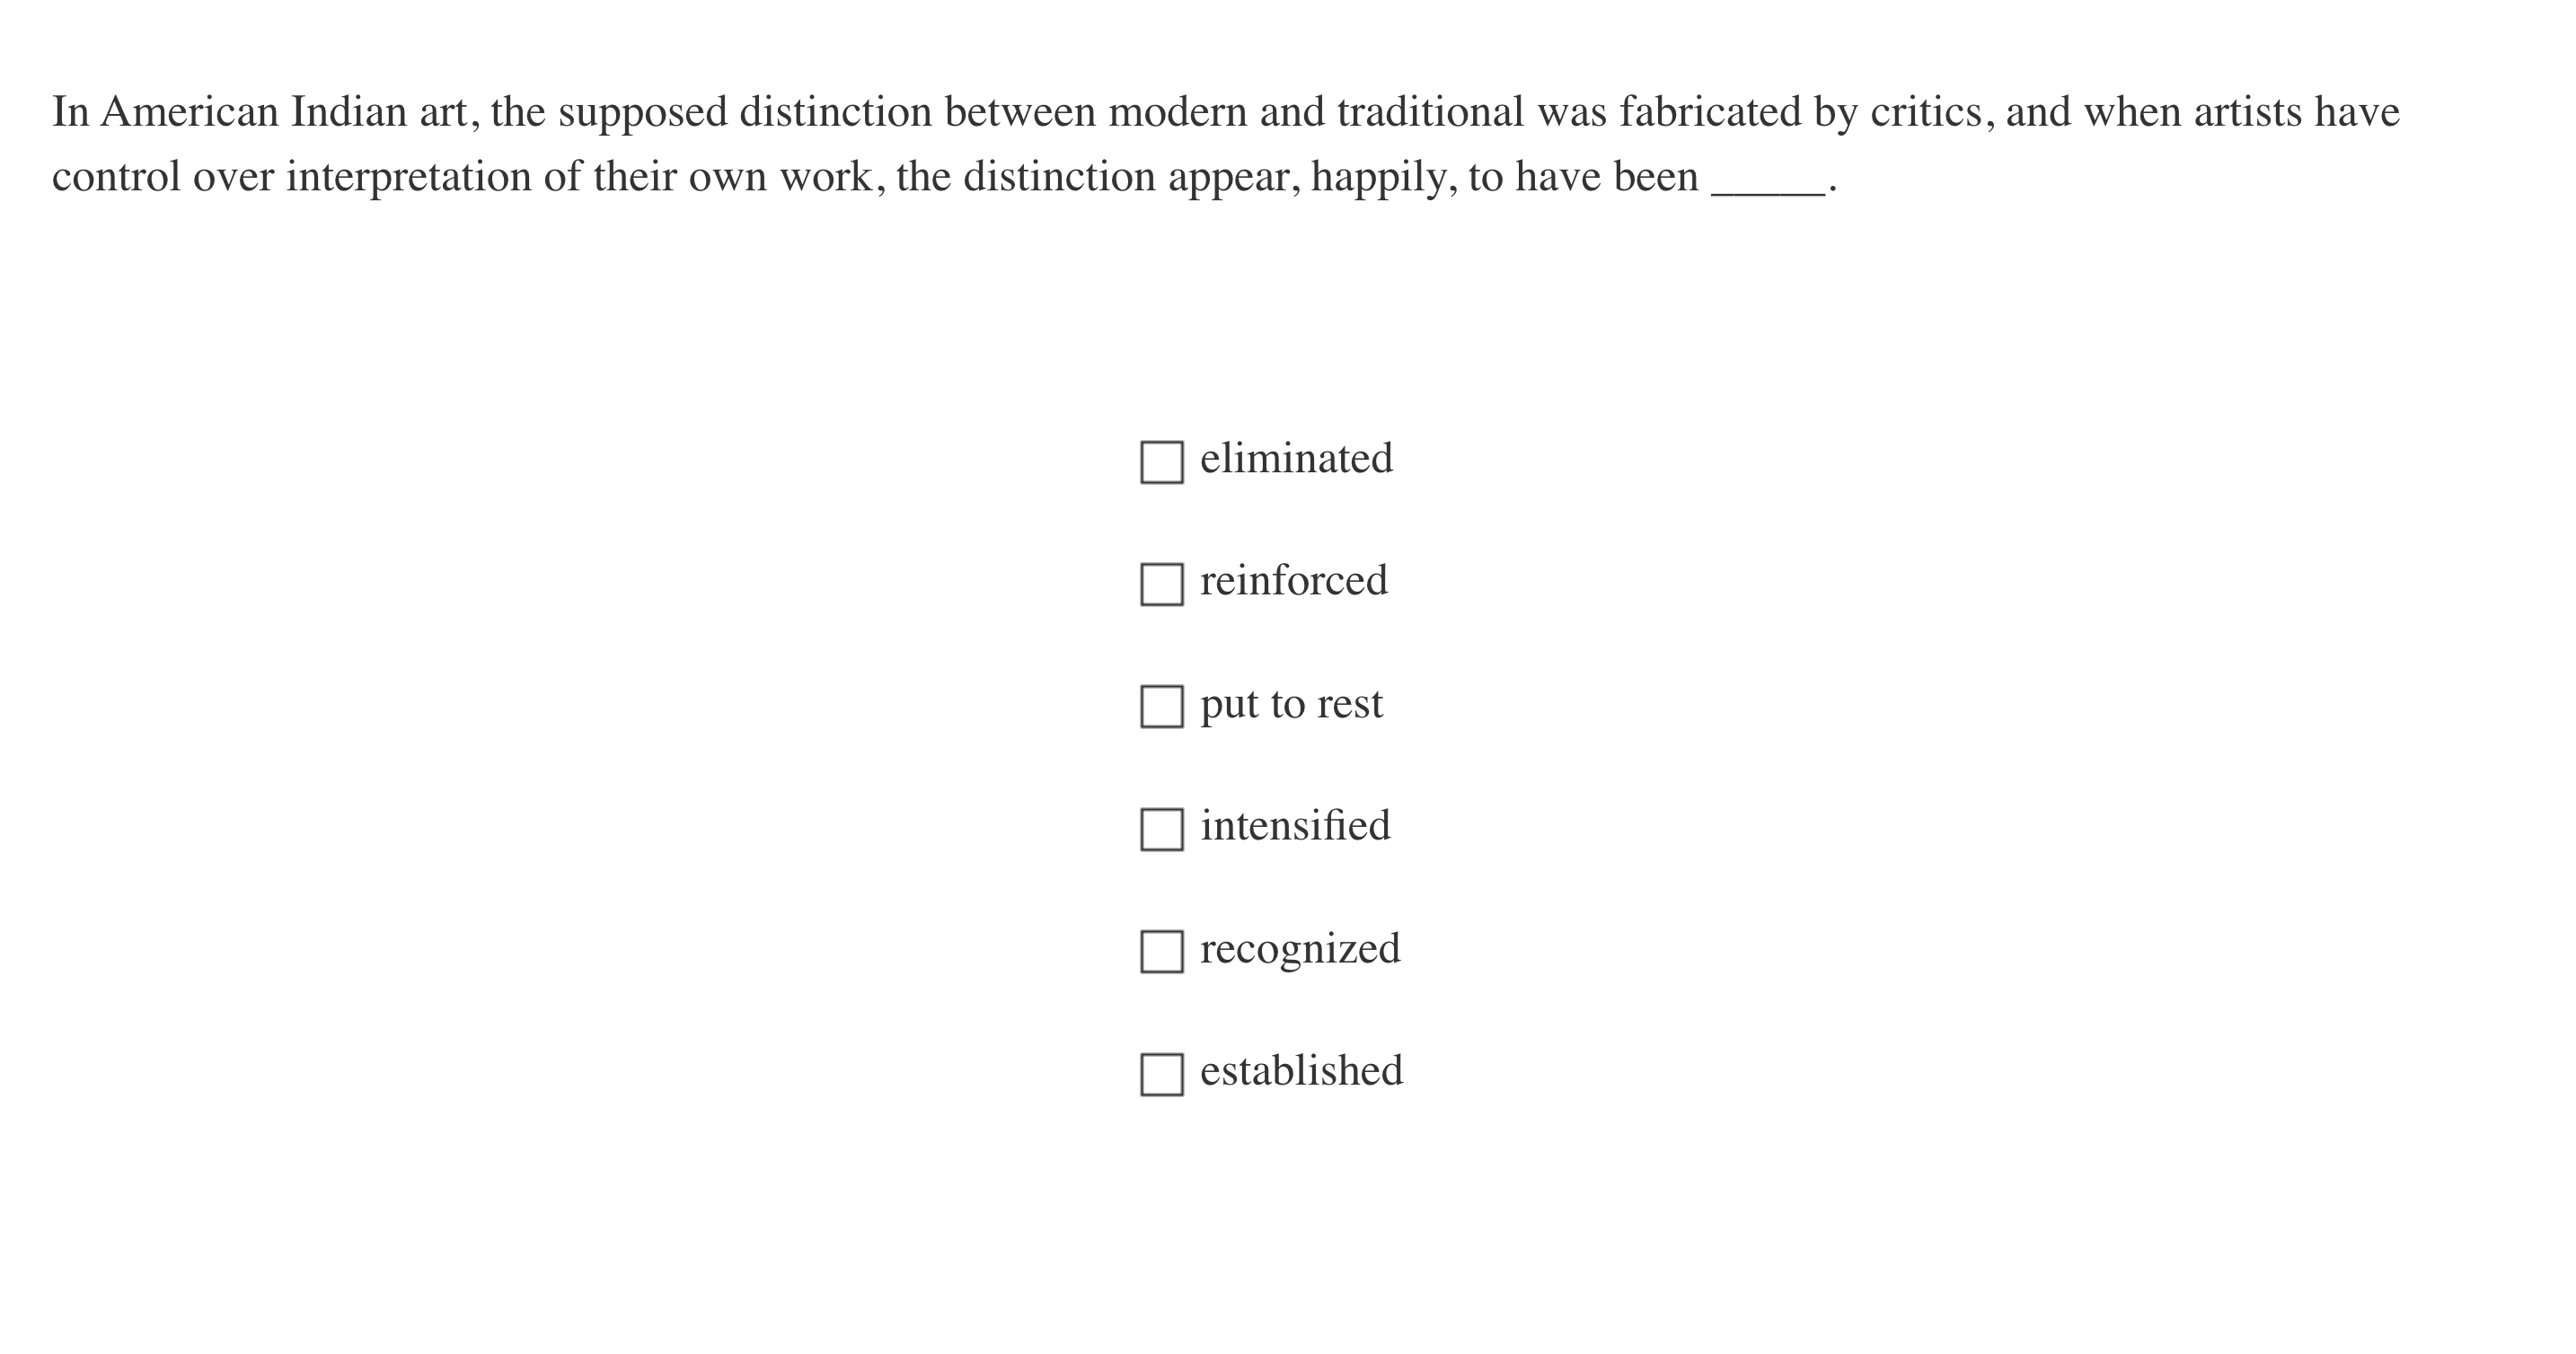The height and width of the screenshot is (1354, 2576).
Task: Enable the recognized checkbox
Action: (x=1161, y=951)
